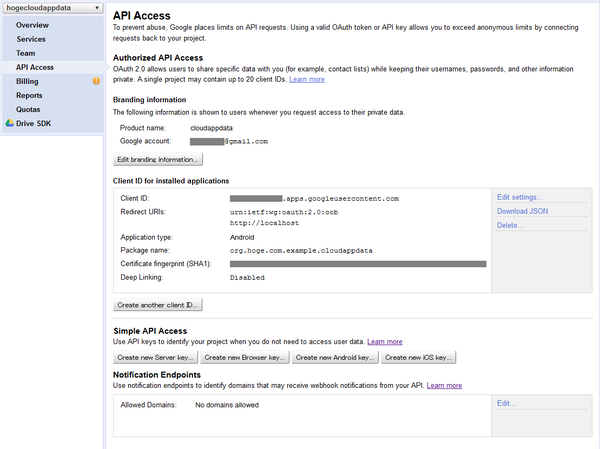Click Create new Browser key
This screenshot has width=600, height=449.
[245, 357]
